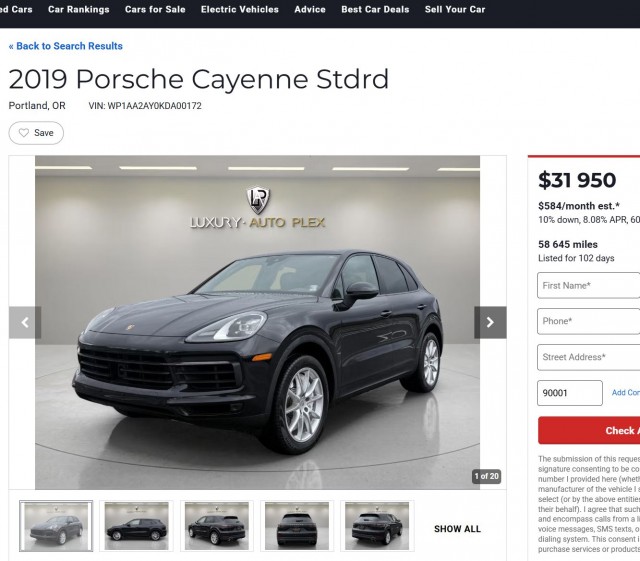The width and height of the screenshot is (640, 561).
Task: Focus the Phone input field
Action: pyautogui.click(x=589, y=321)
